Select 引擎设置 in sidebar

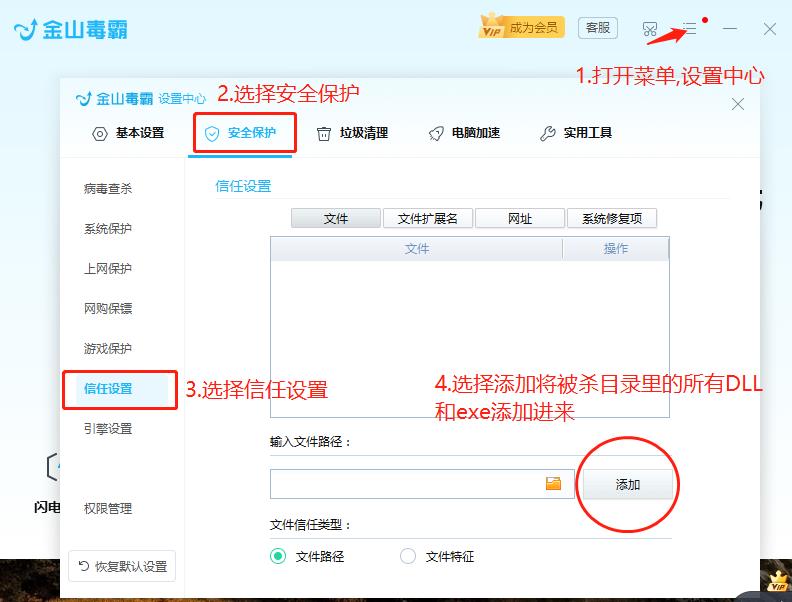click(108, 429)
